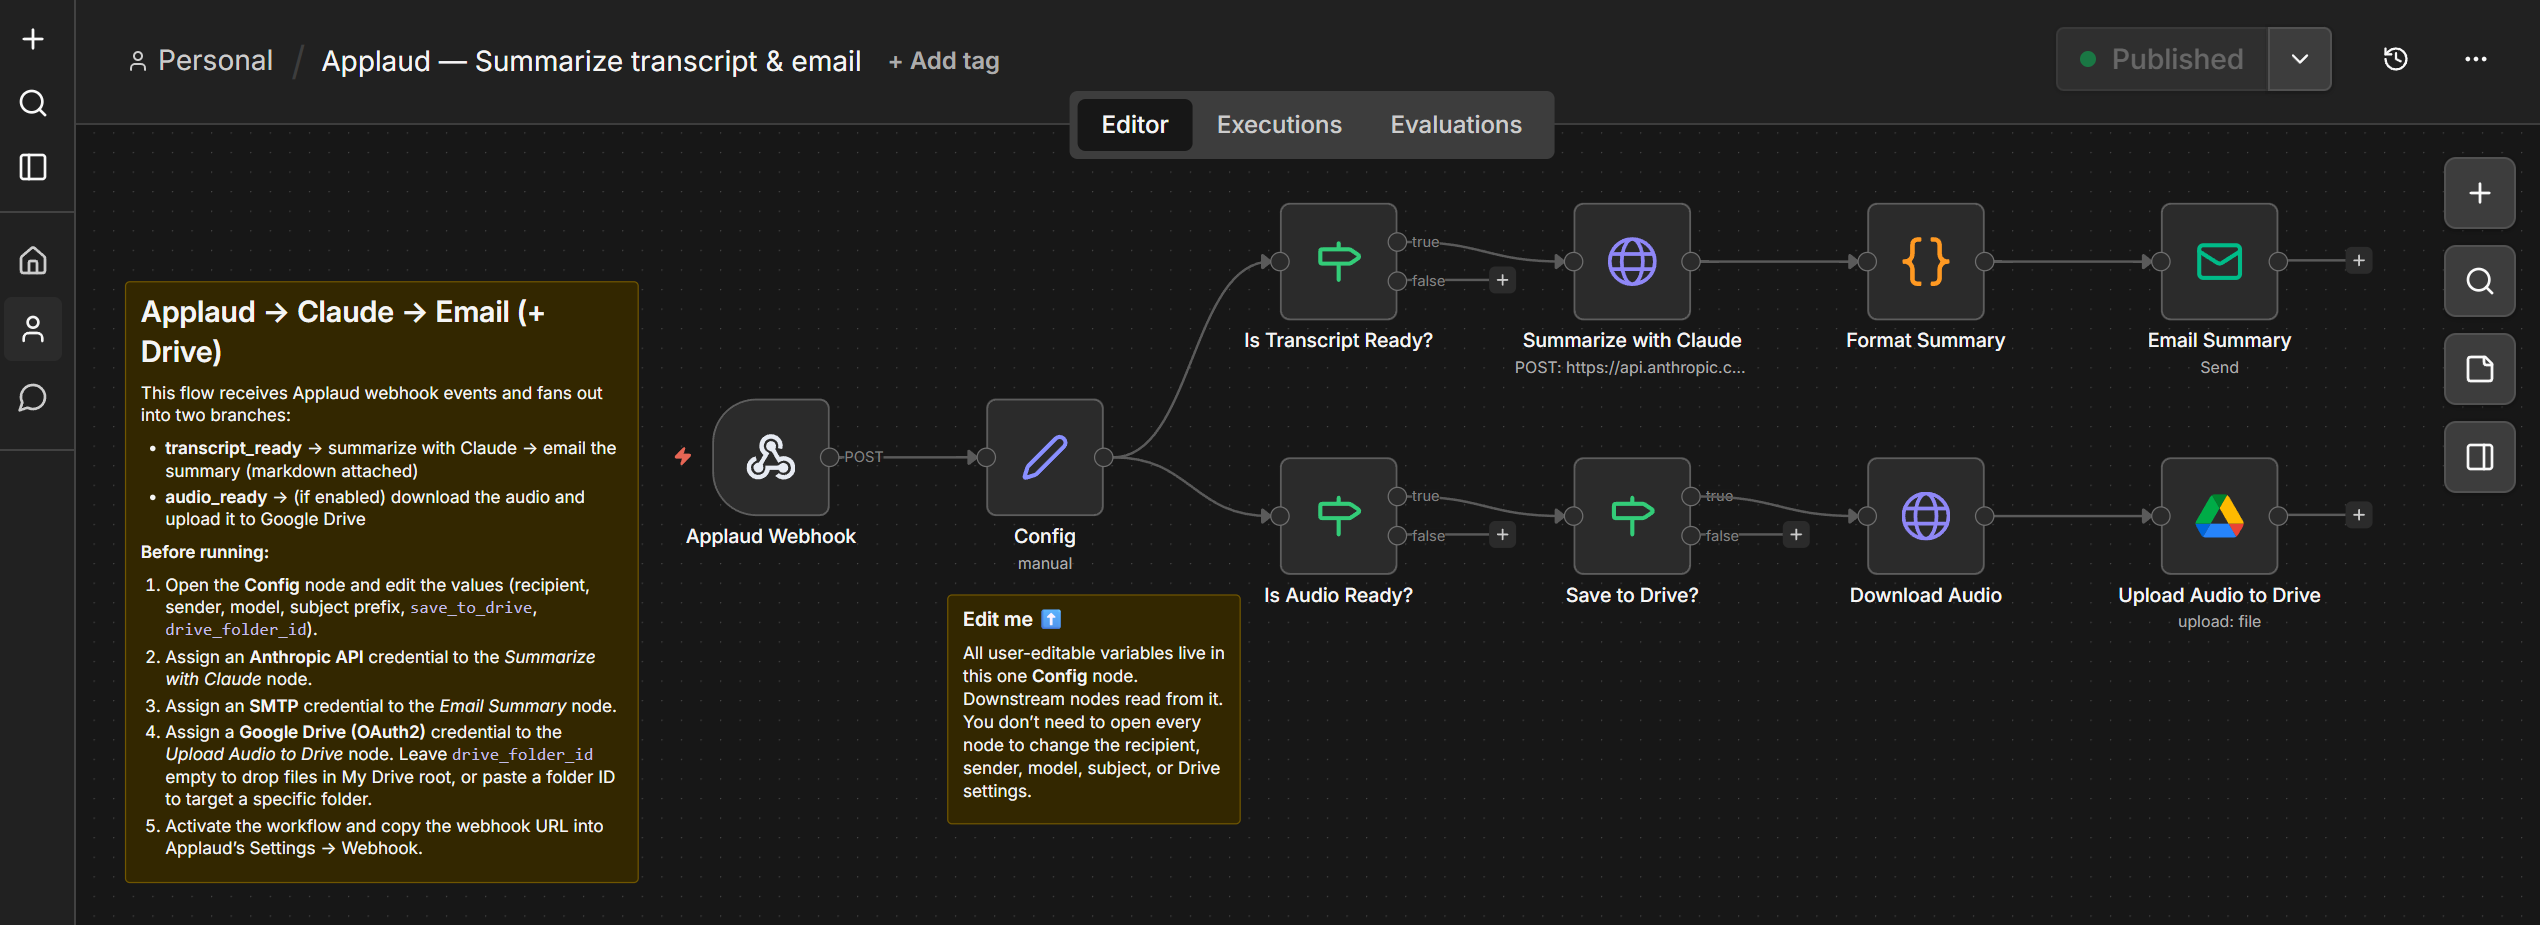Image resolution: width=2540 pixels, height=925 pixels.
Task: Add node on Save to Drive false branch
Action: tap(1796, 535)
